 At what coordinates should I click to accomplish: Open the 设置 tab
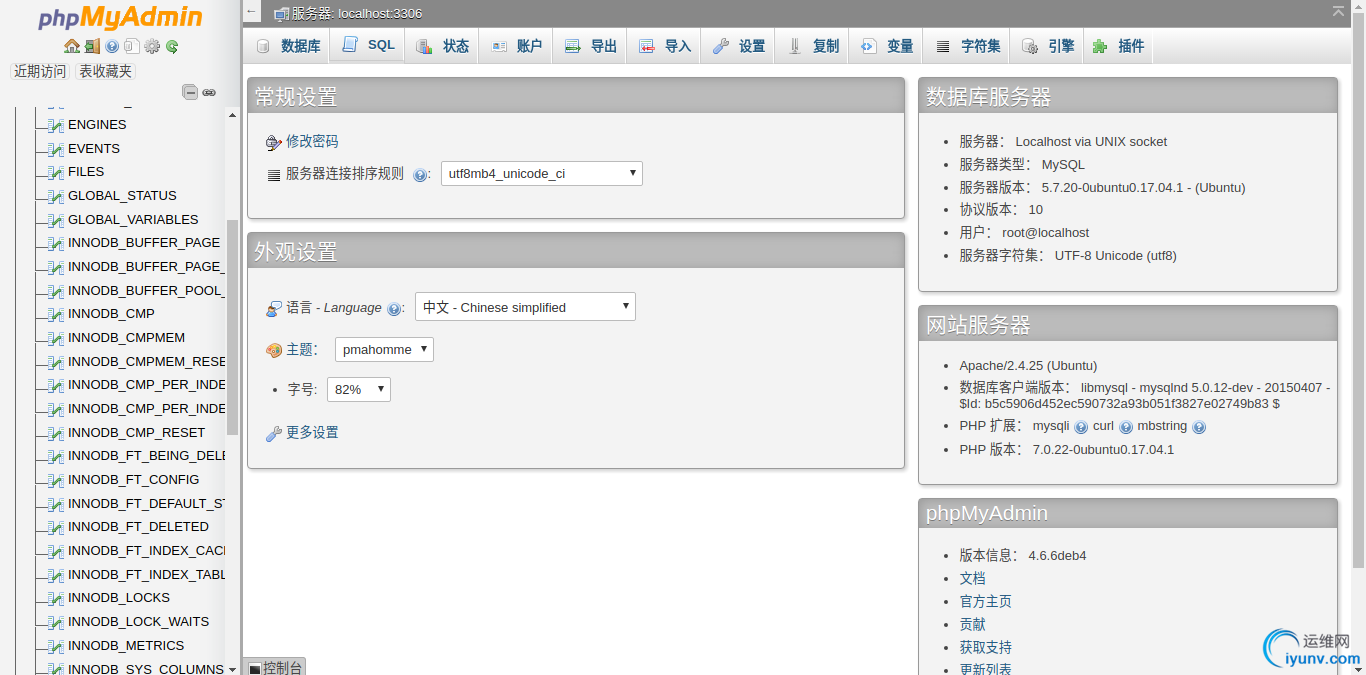click(x=738, y=46)
